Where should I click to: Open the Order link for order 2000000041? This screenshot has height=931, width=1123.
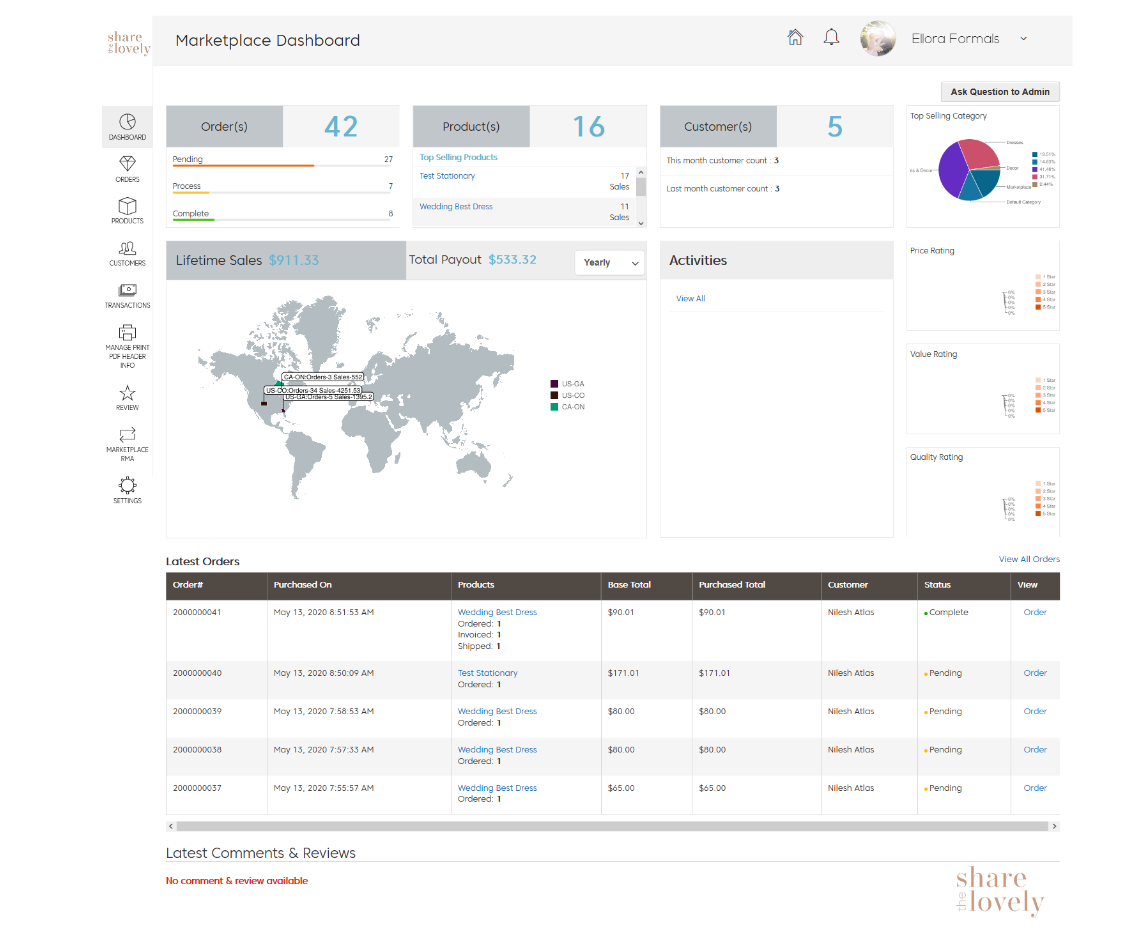pyautogui.click(x=1034, y=612)
